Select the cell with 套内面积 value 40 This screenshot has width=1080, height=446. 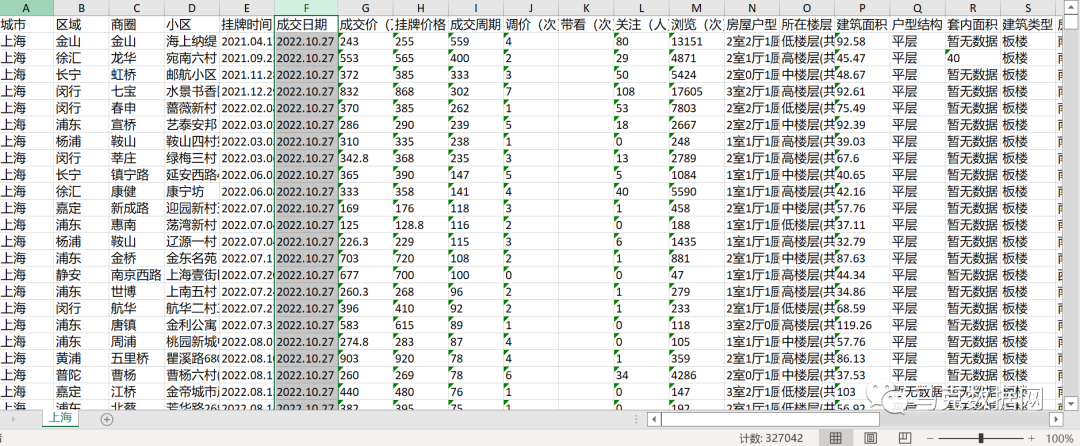click(x=972, y=58)
